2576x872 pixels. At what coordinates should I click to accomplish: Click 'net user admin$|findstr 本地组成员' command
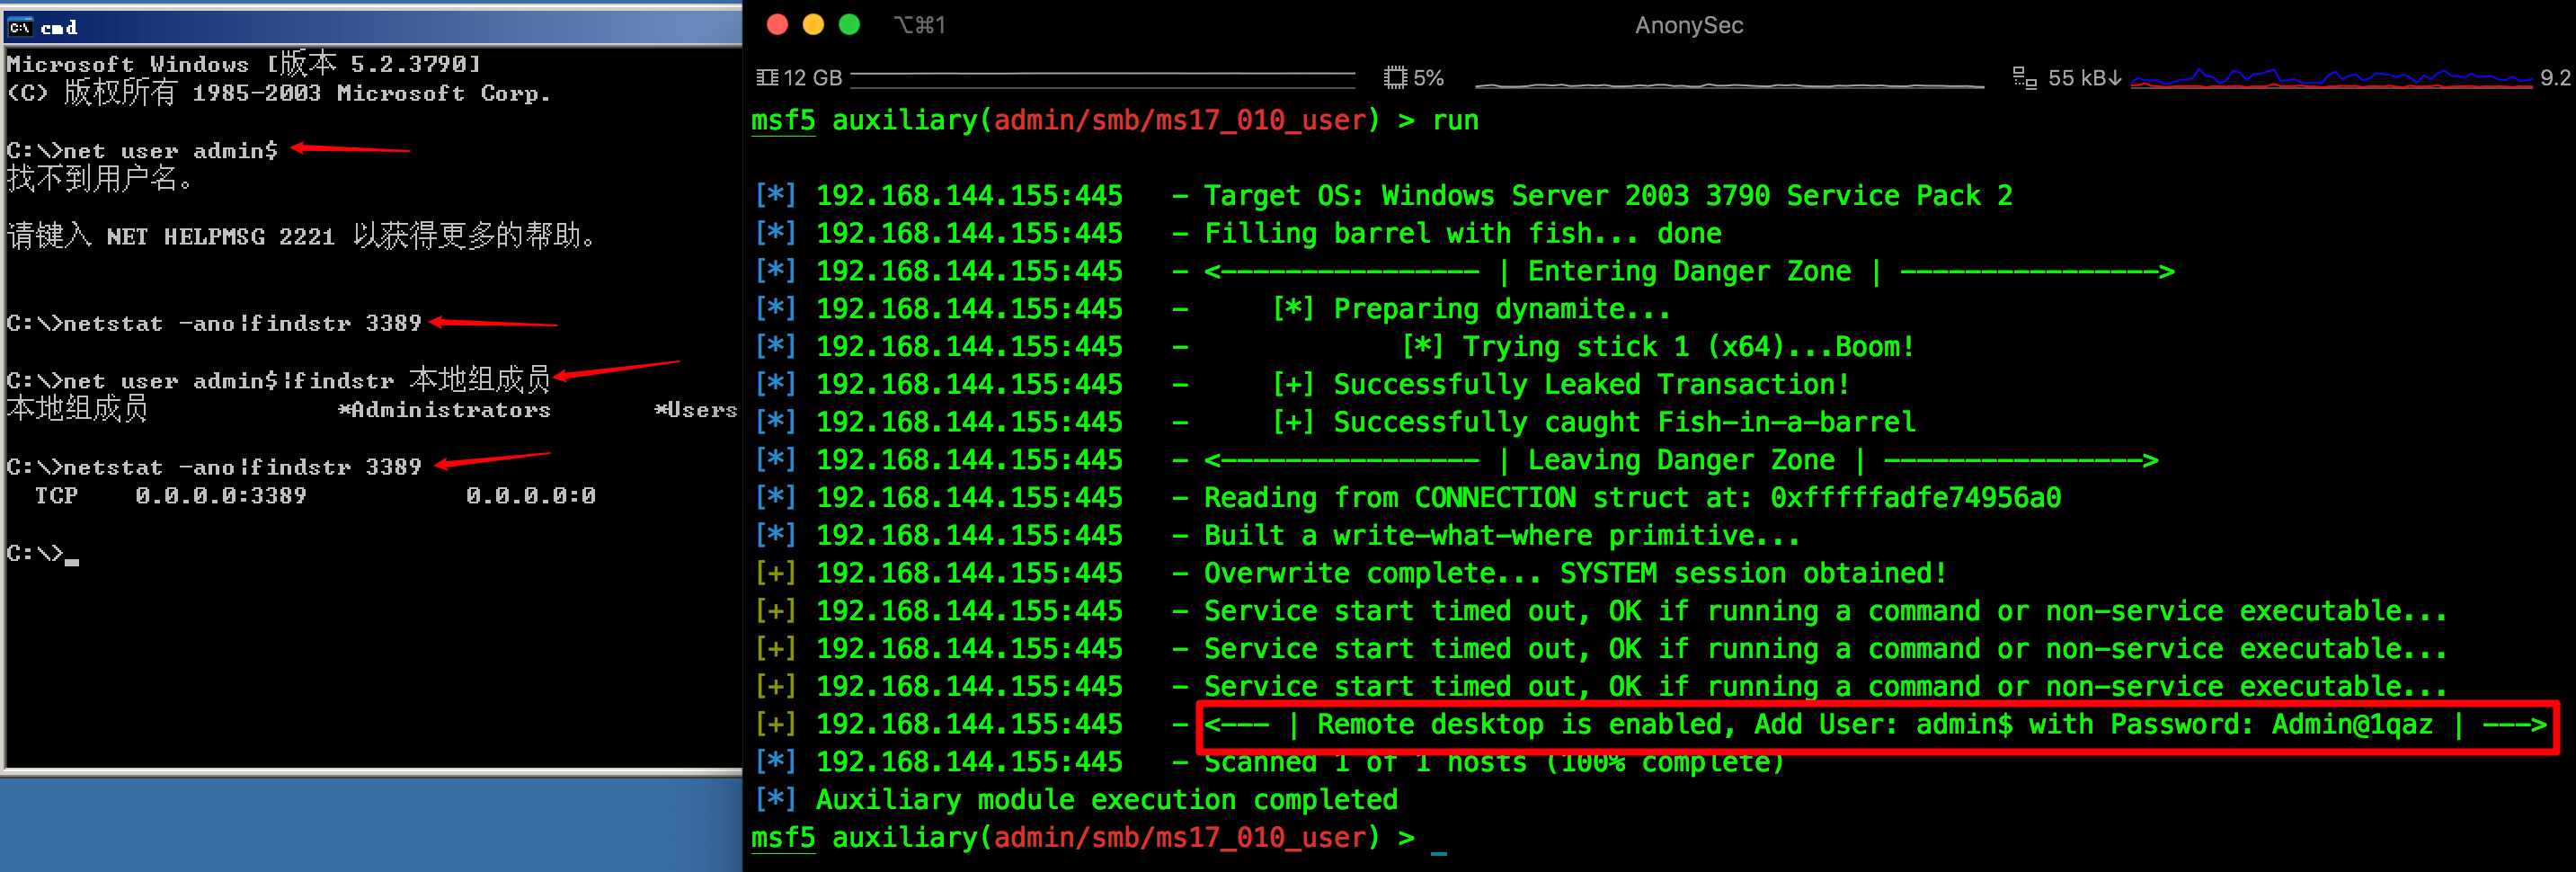coord(306,380)
